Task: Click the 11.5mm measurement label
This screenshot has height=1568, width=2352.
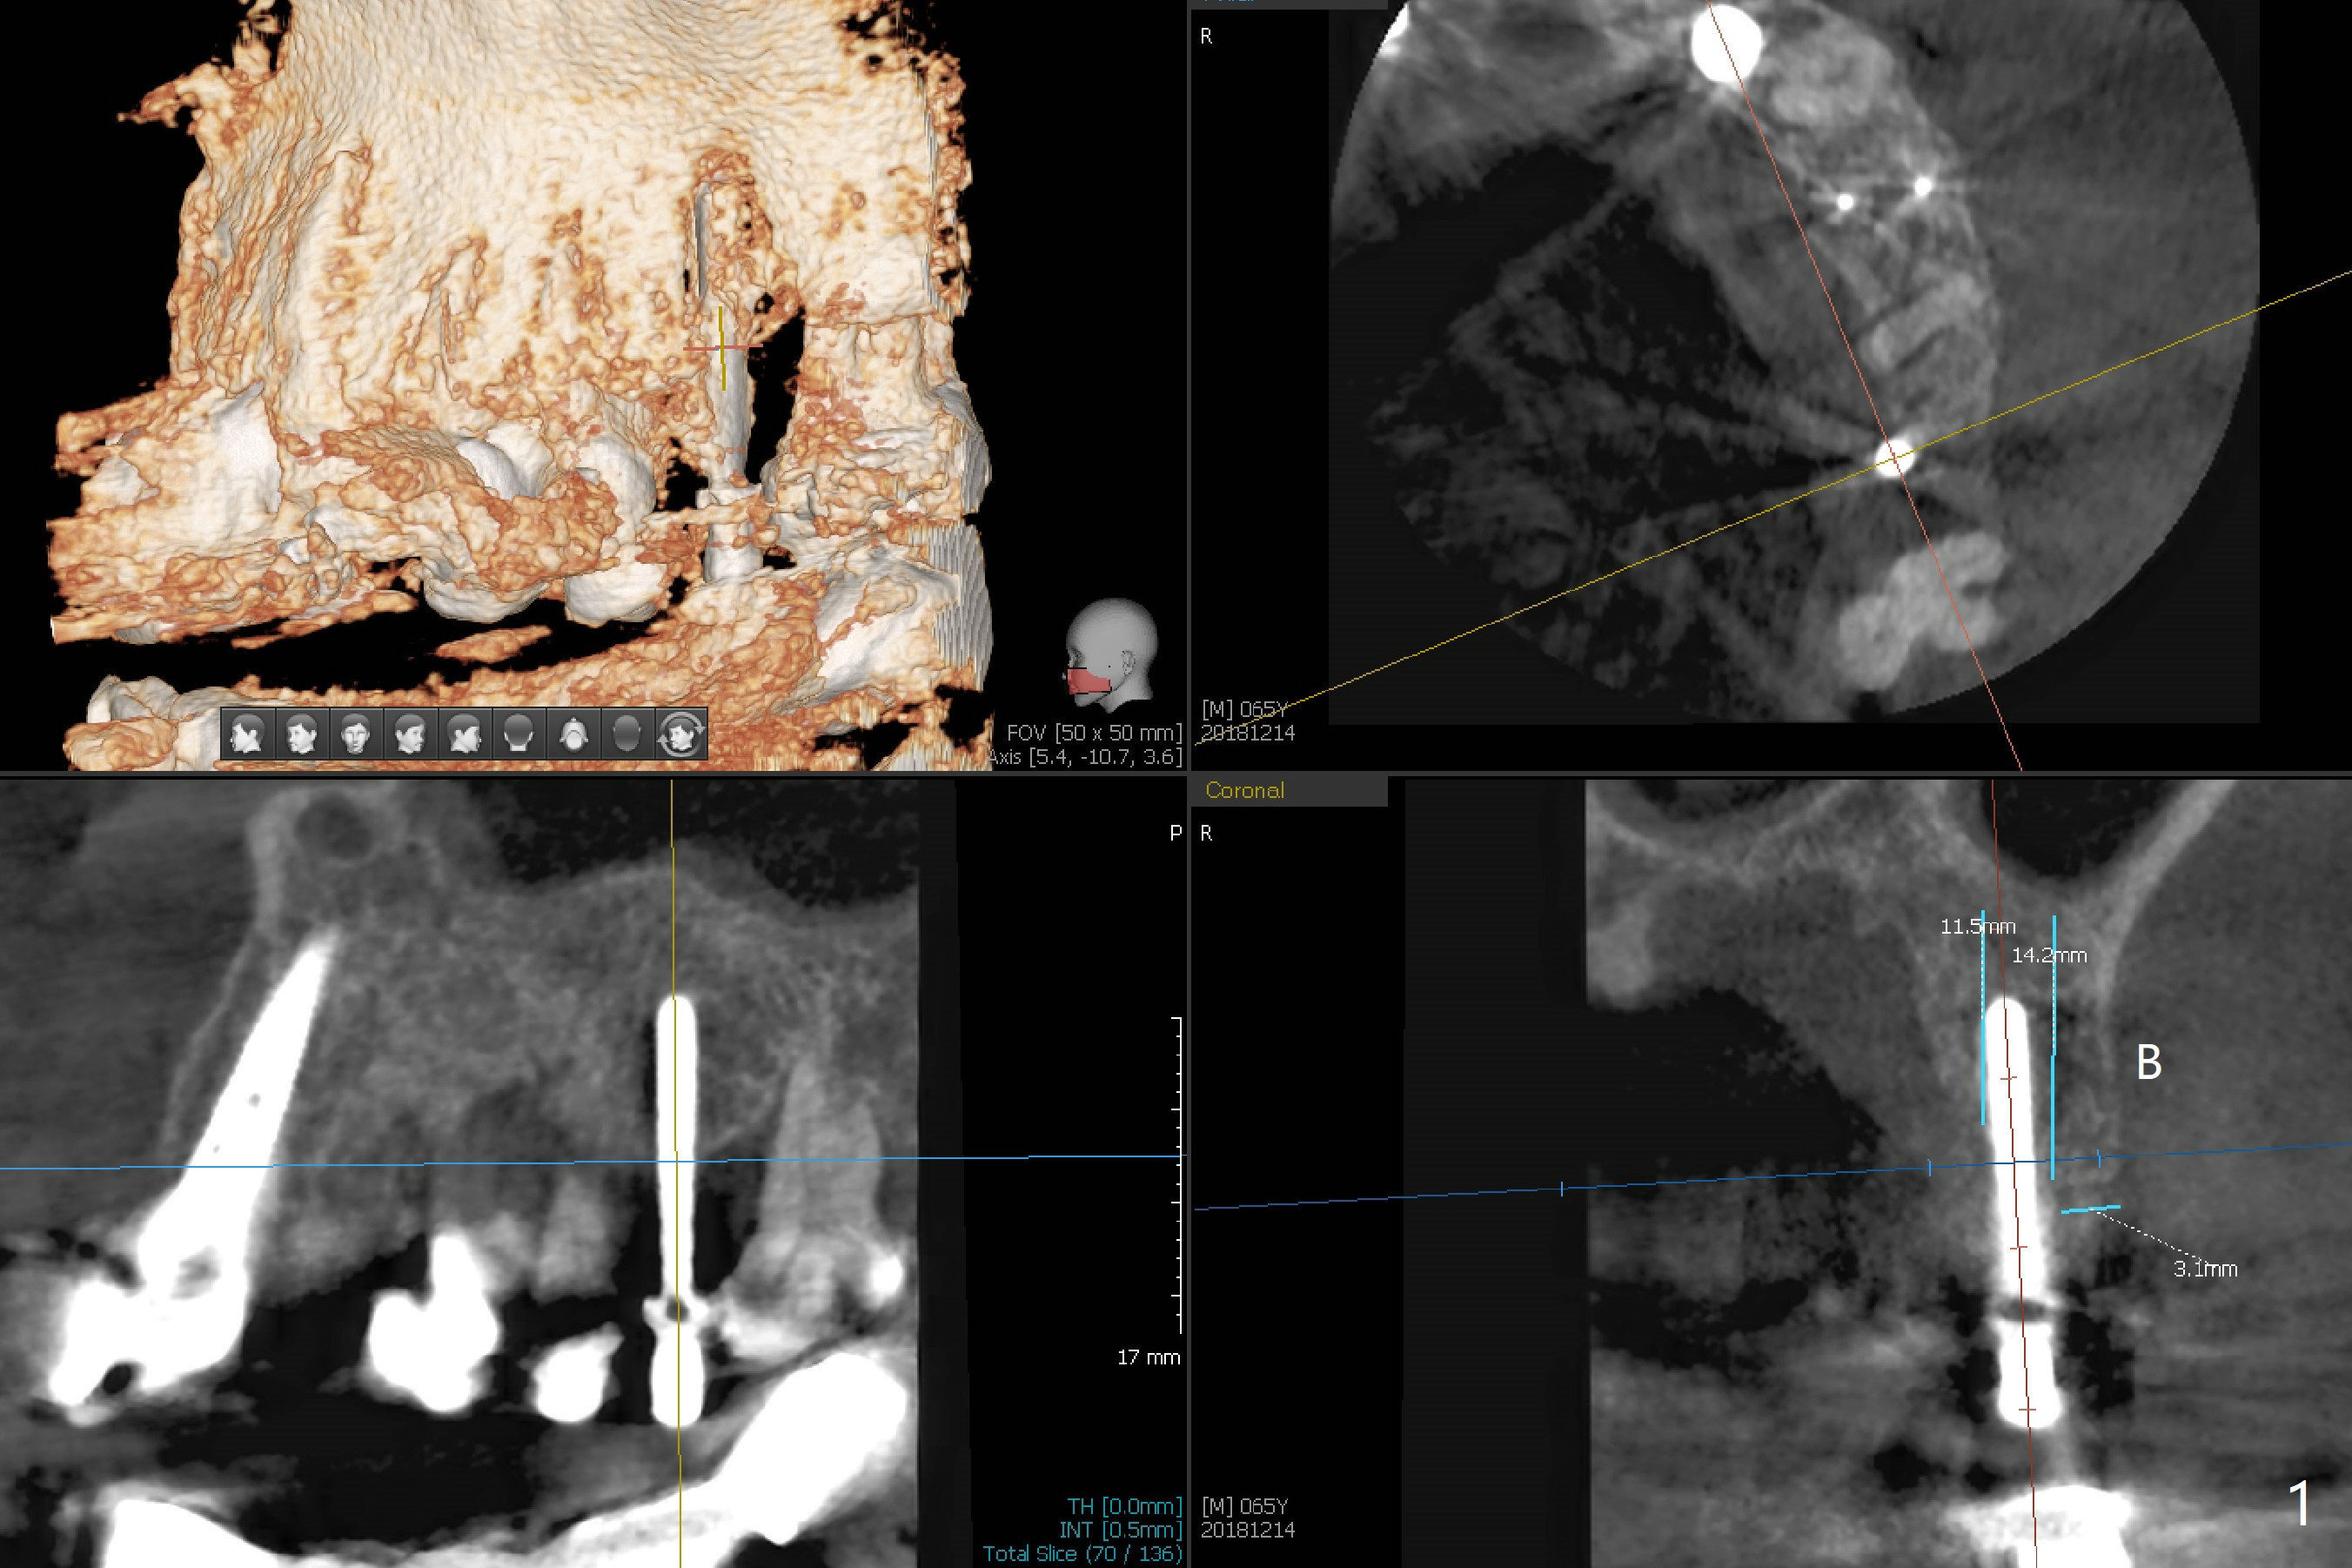Action: point(1977,926)
